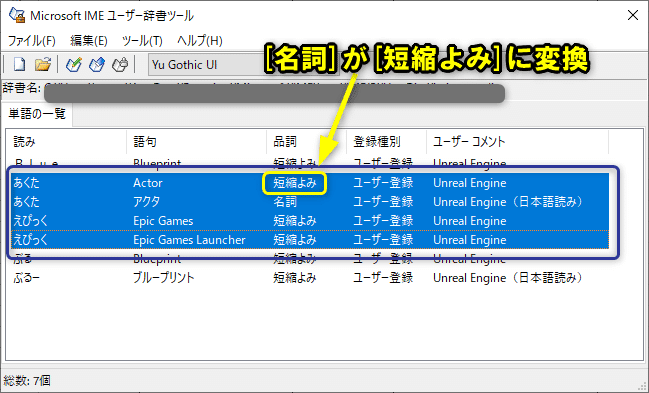Click the 名詞 part-of-speech cell
Screen dimensions: 649x393
[285, 202]
